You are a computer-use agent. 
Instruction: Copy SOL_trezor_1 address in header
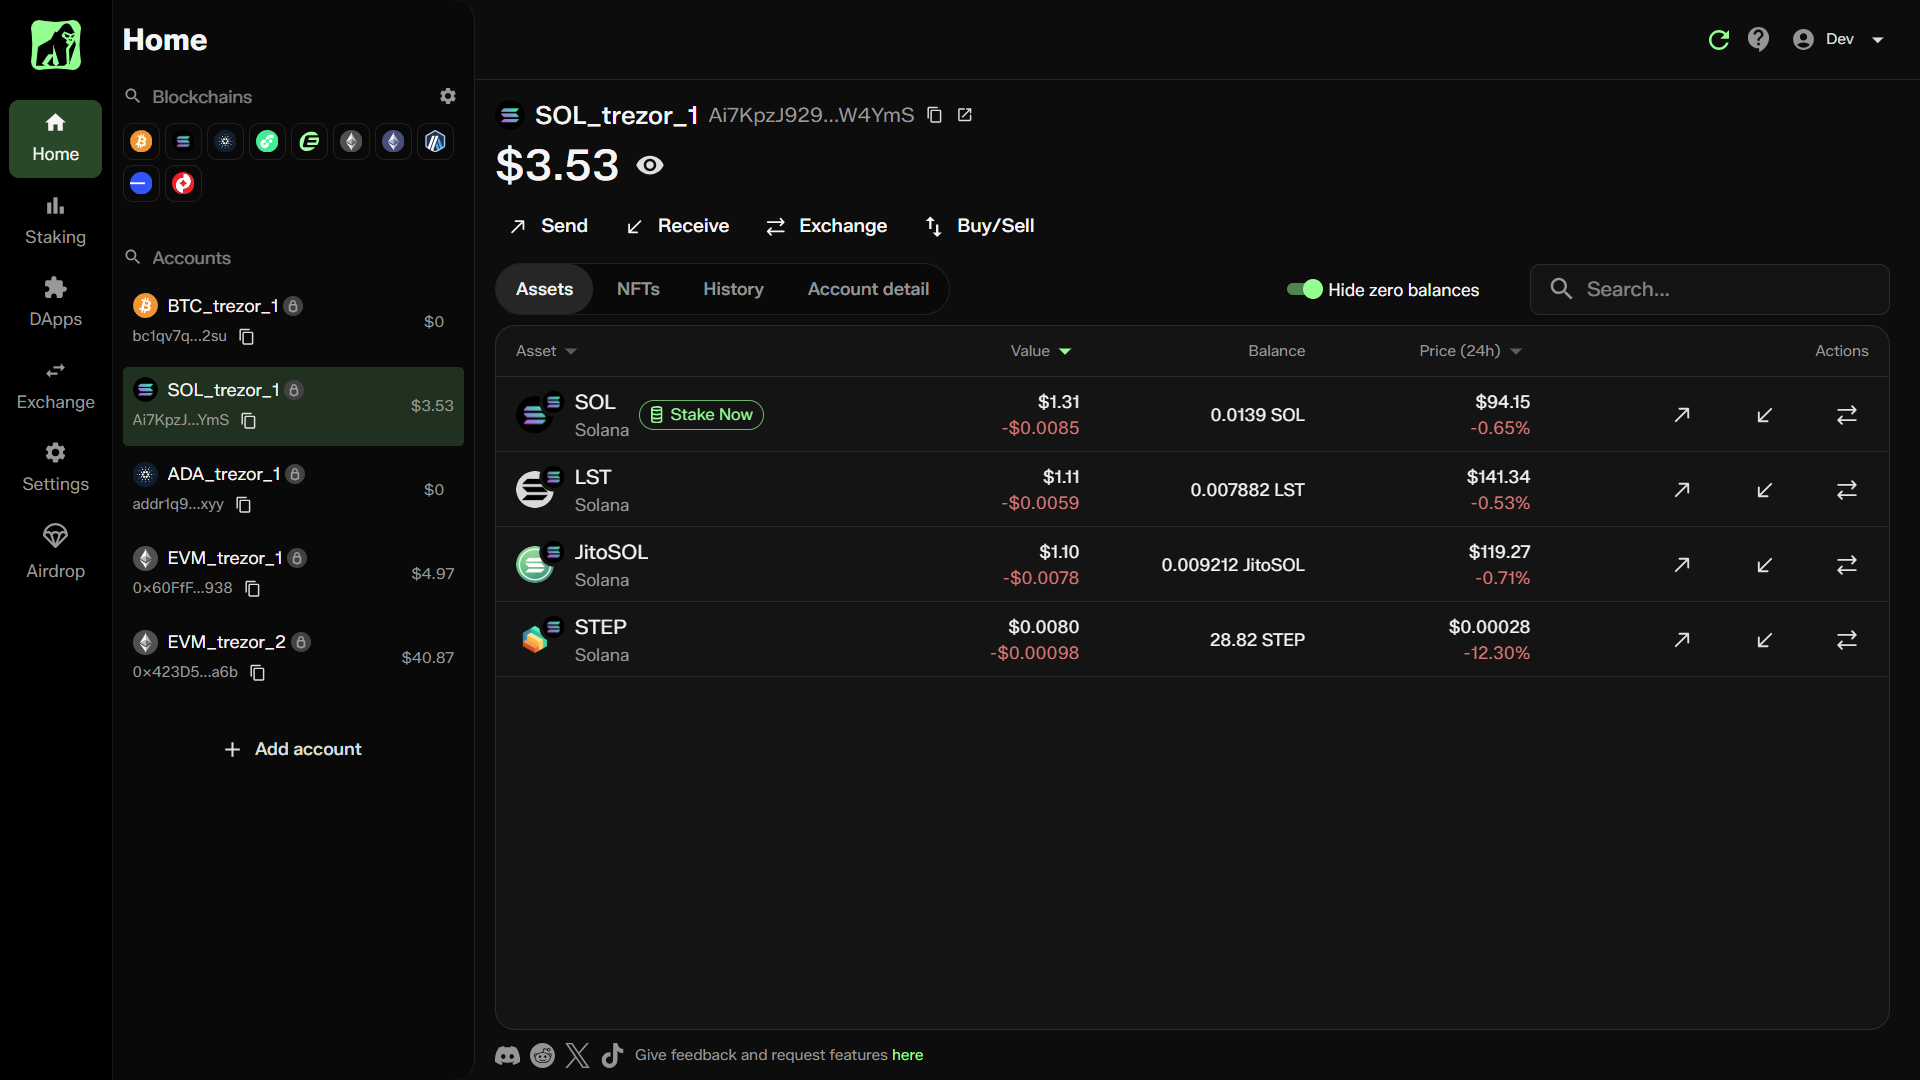click(x=934, y=115)
